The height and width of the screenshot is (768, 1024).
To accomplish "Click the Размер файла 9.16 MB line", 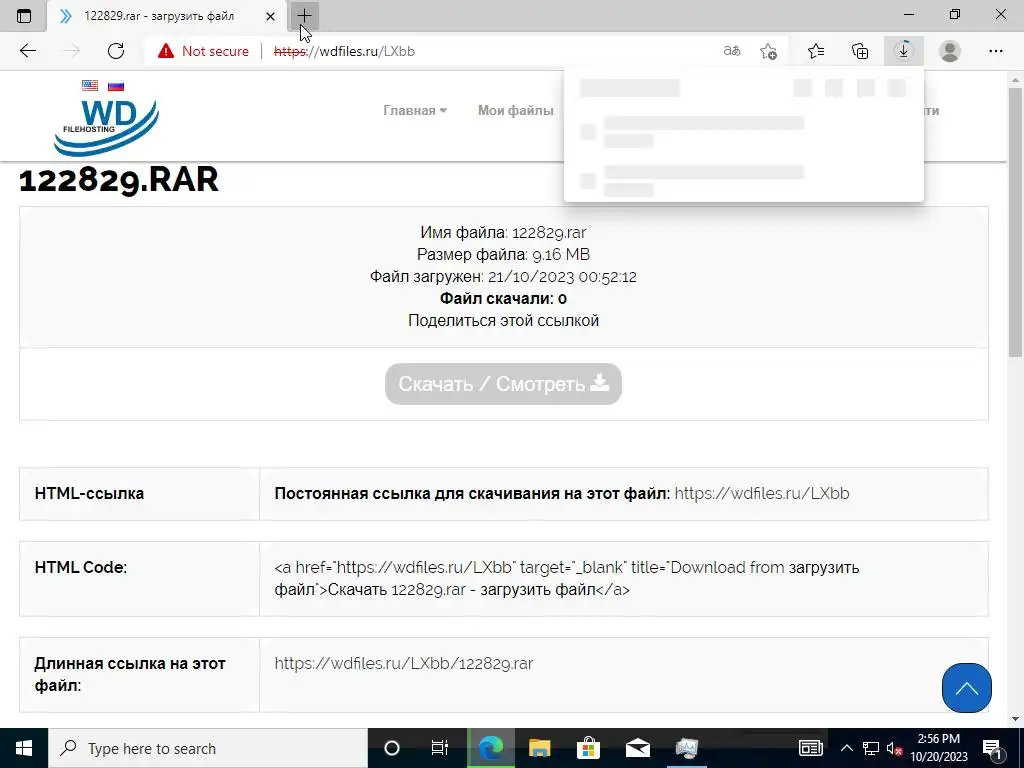I will point(504,255).
